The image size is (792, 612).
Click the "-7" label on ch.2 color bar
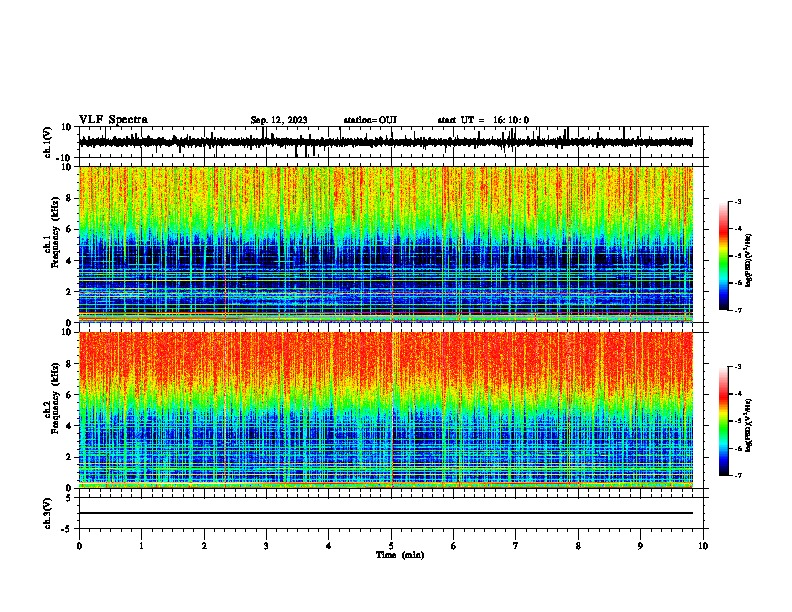(x=738, y=475)
